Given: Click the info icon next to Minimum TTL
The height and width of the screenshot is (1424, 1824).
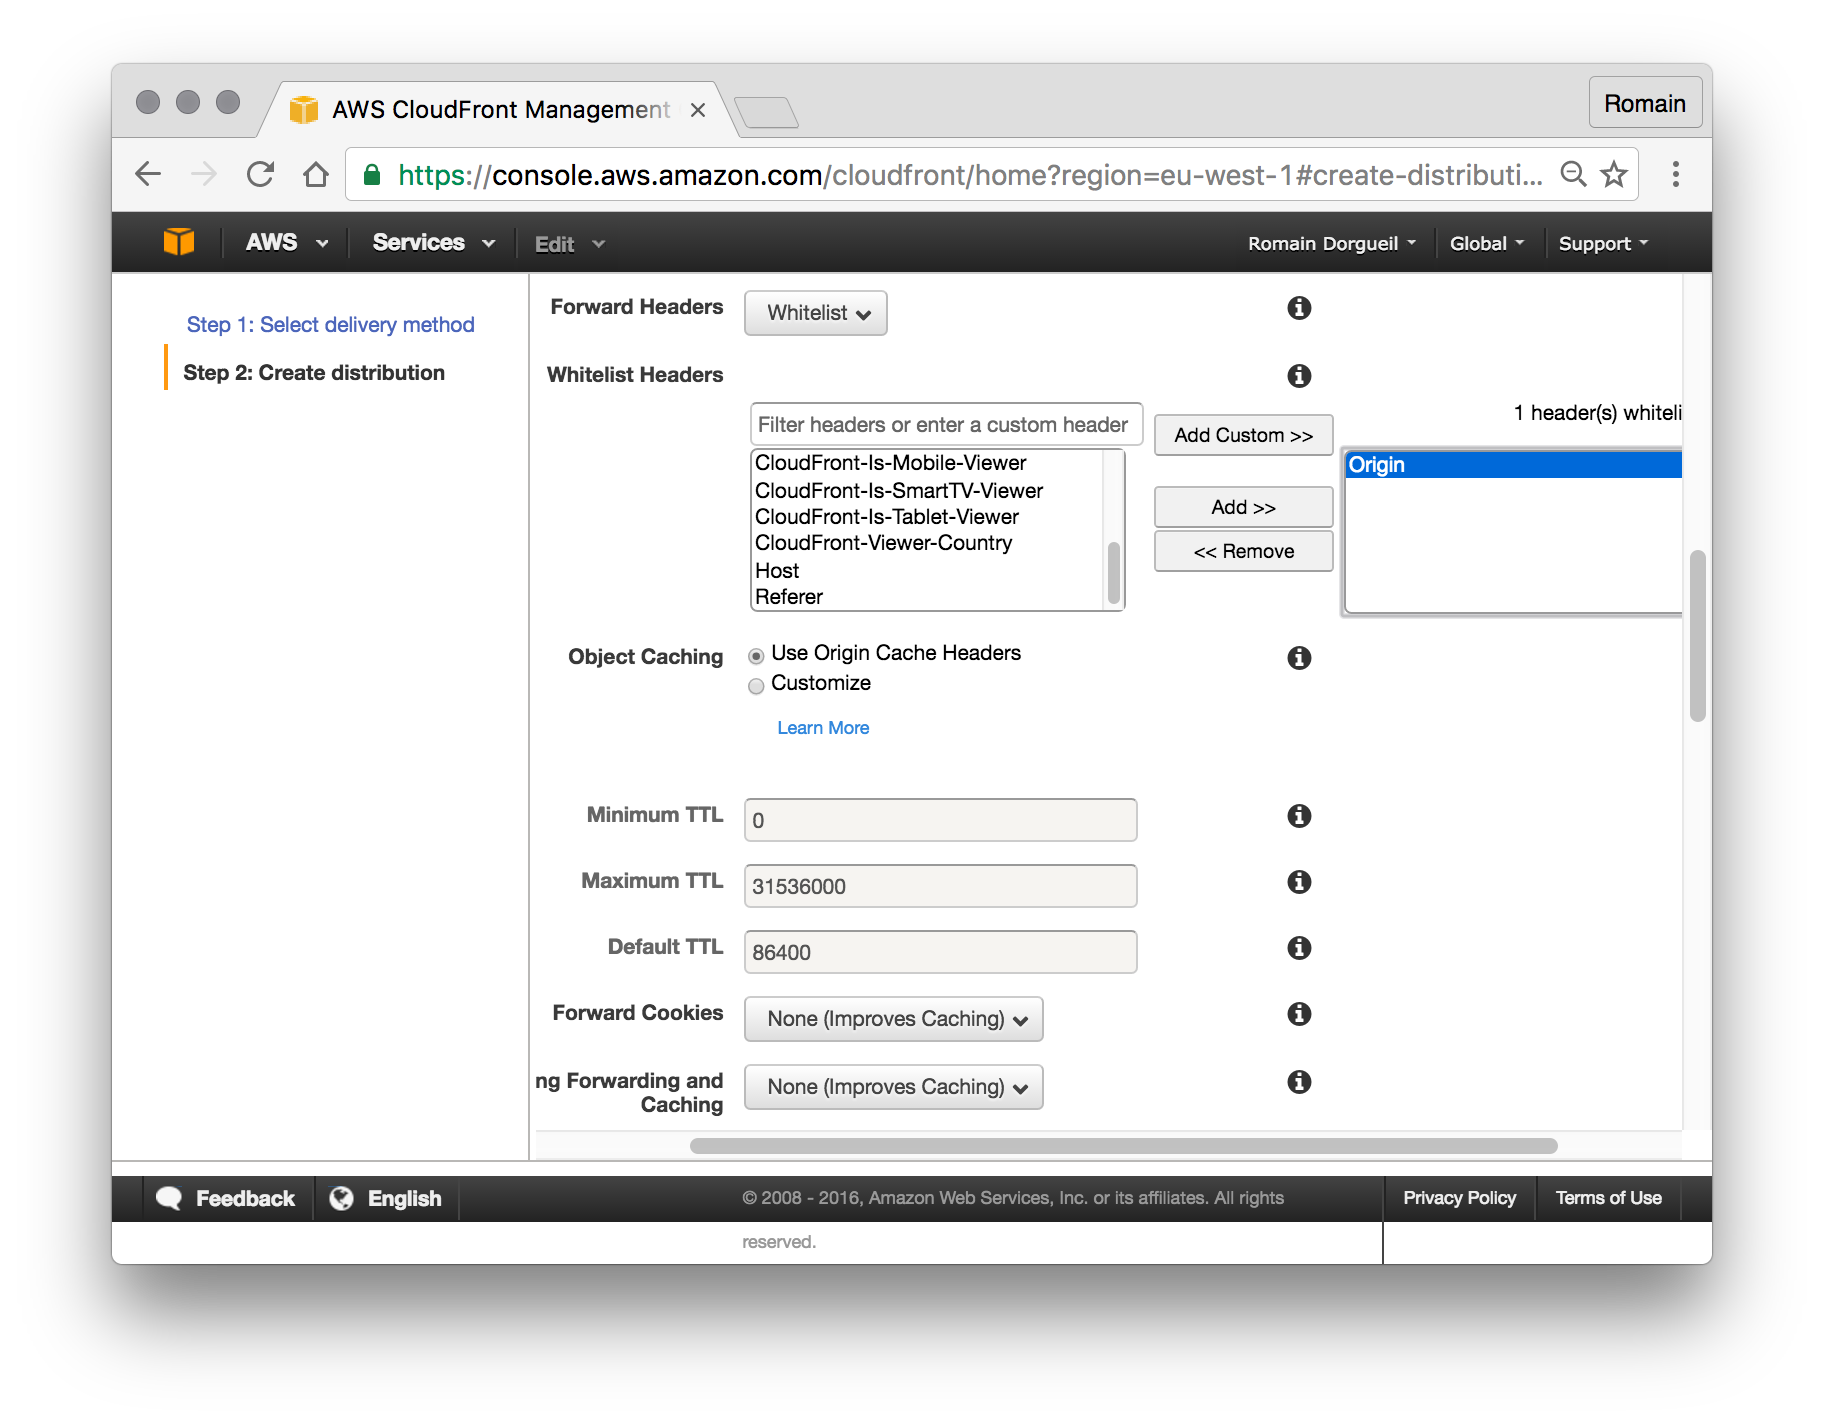Looking at the screenshot, I should point(1298,816).
